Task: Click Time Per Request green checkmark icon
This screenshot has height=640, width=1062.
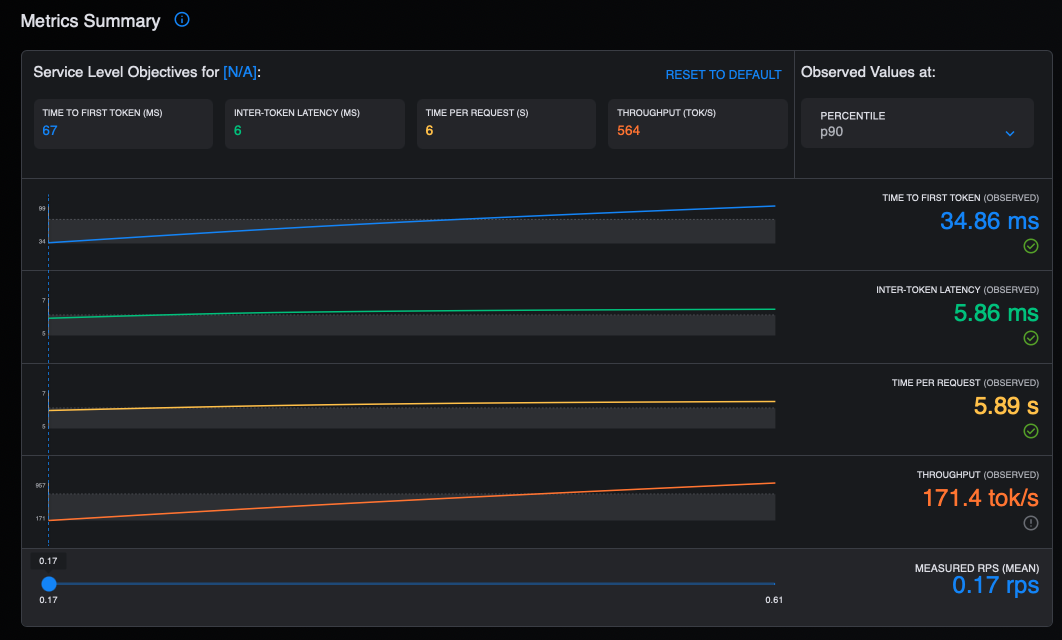Action: tap(1031, 431)
